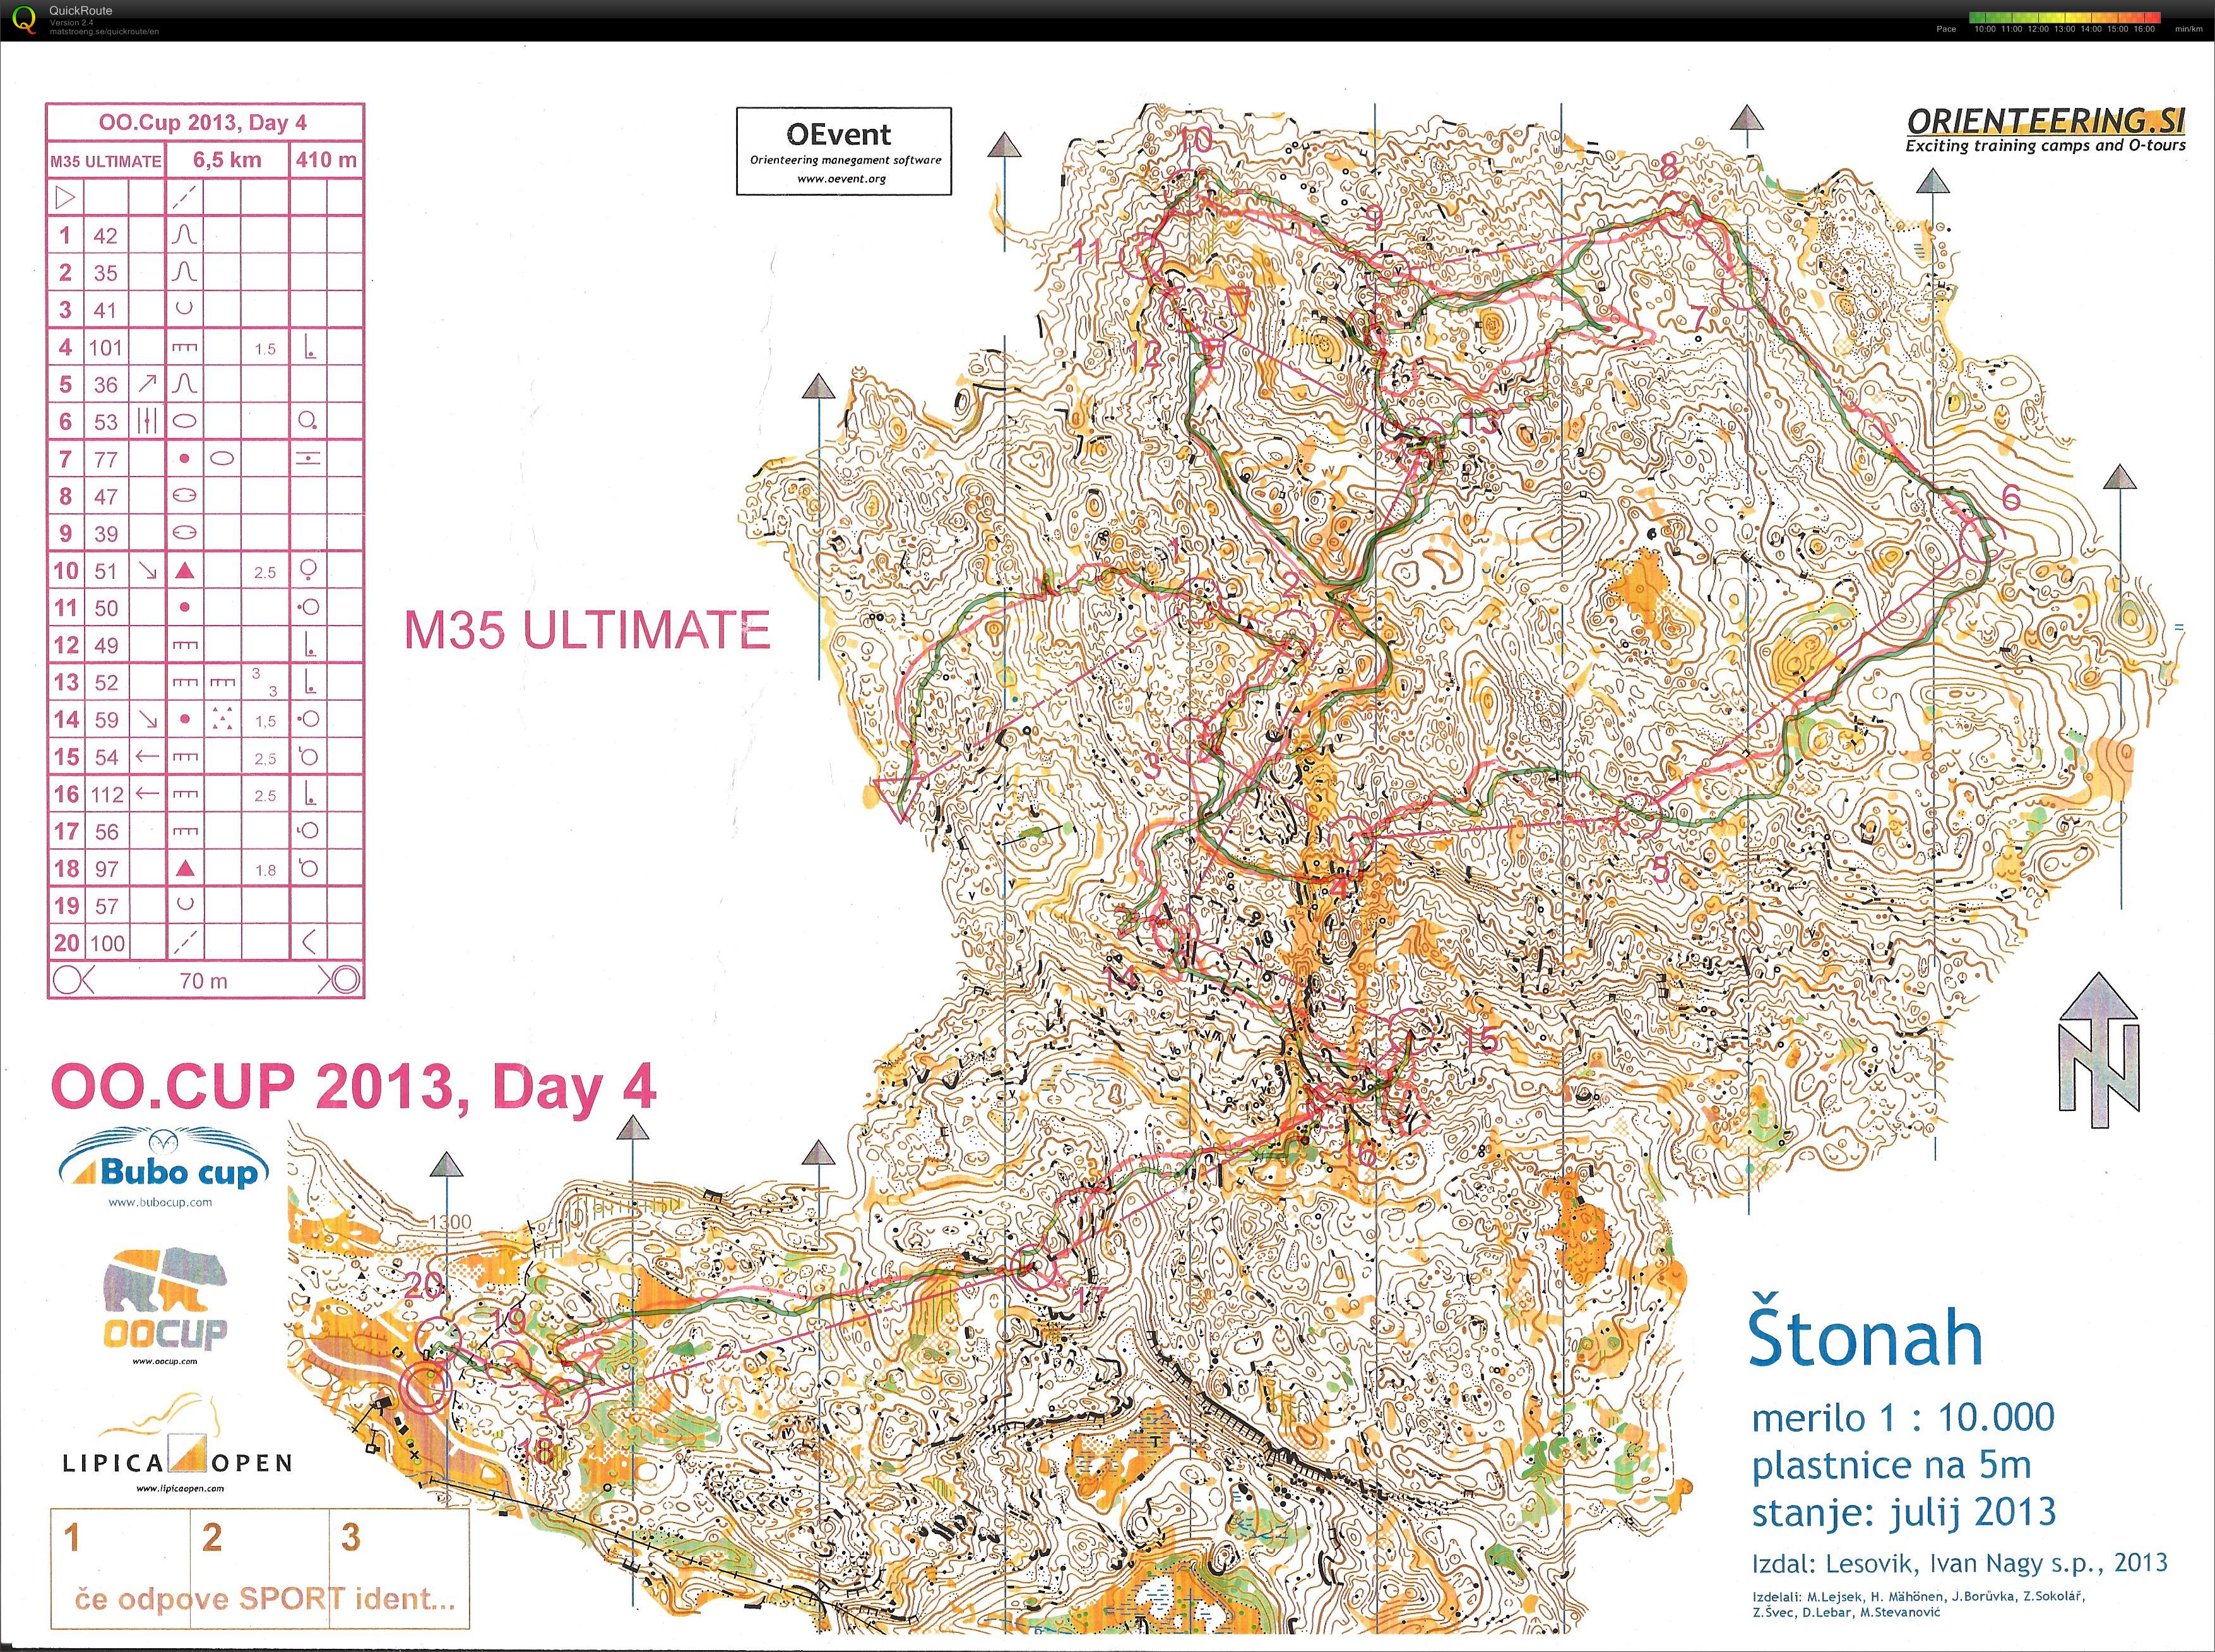Click the '410 m' climb cell
2215x1652 pixels.
tap(327, 160)
